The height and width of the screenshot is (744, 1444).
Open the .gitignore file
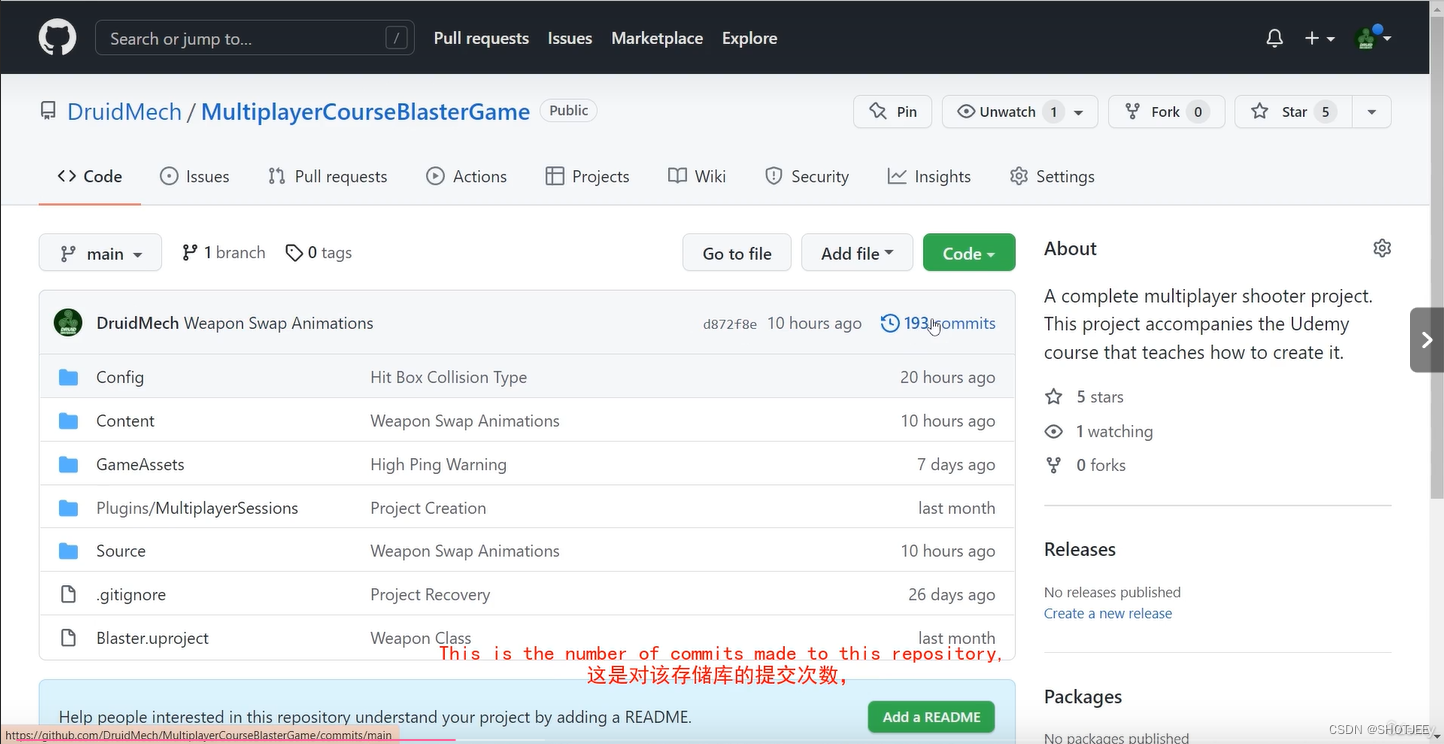click(131, 594)
